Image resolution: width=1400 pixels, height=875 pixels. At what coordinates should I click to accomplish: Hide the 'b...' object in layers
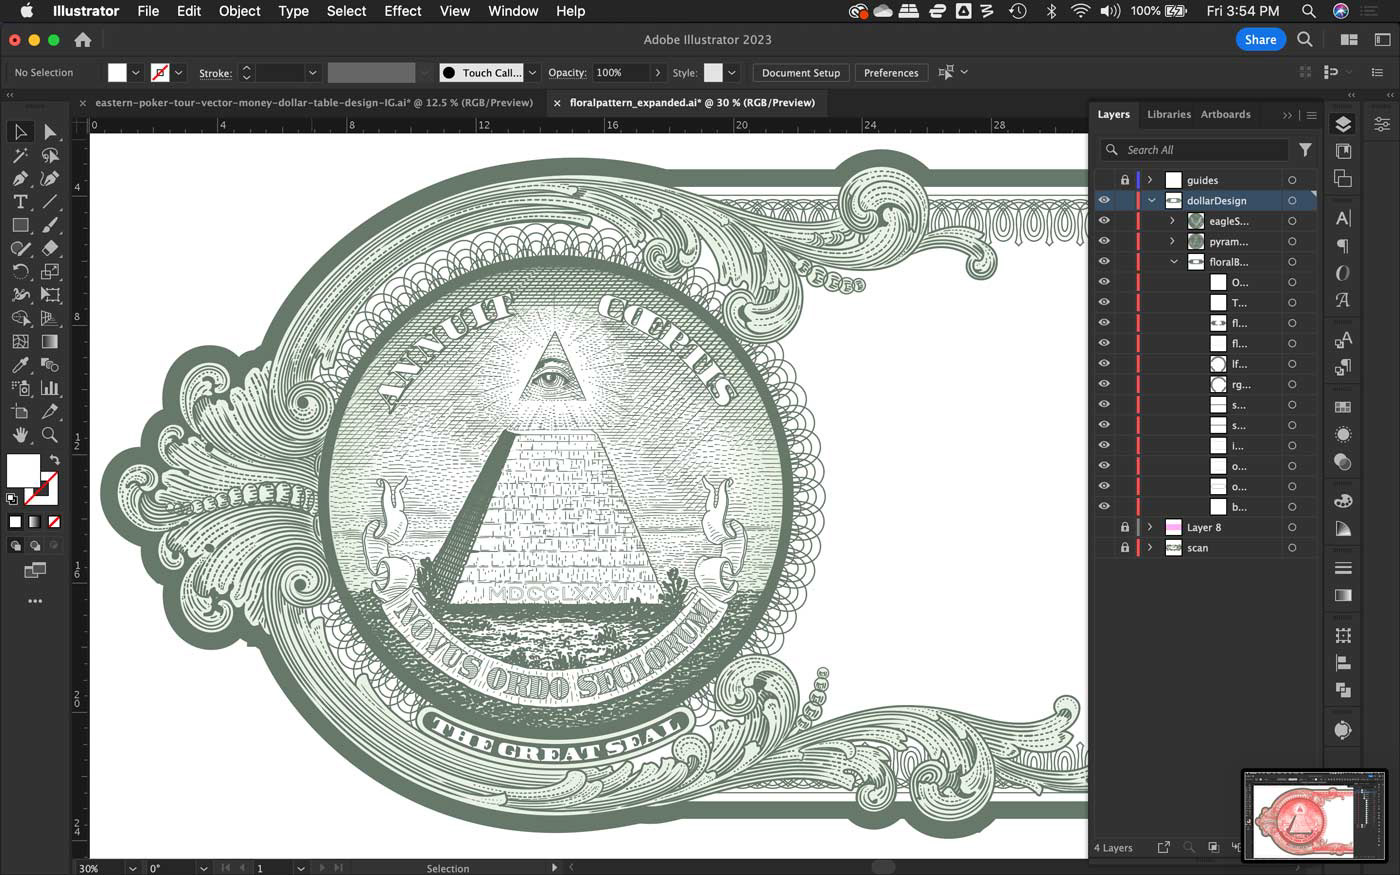click(1104, 507)
